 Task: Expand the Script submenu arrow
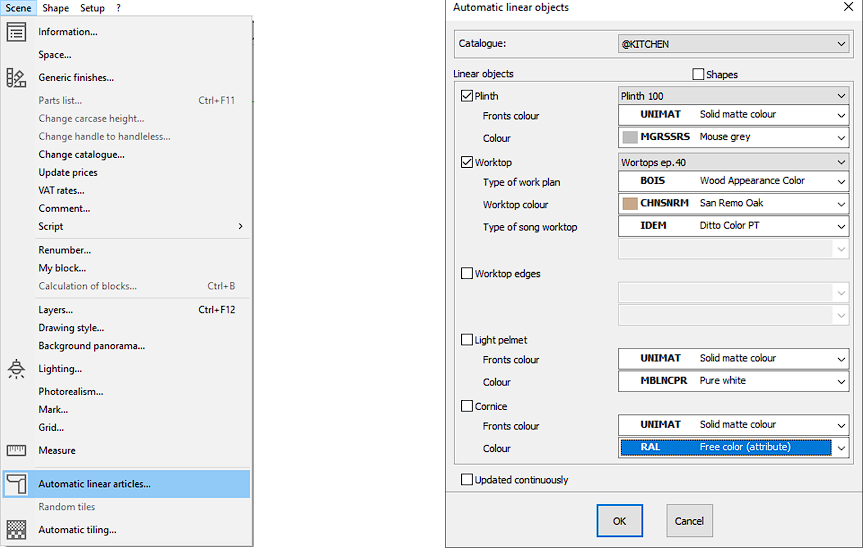(240, 227)
